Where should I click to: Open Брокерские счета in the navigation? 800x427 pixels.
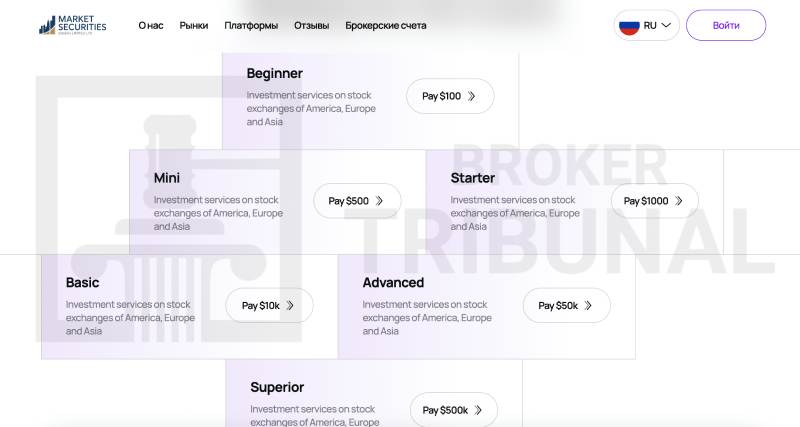click(386, 25)
